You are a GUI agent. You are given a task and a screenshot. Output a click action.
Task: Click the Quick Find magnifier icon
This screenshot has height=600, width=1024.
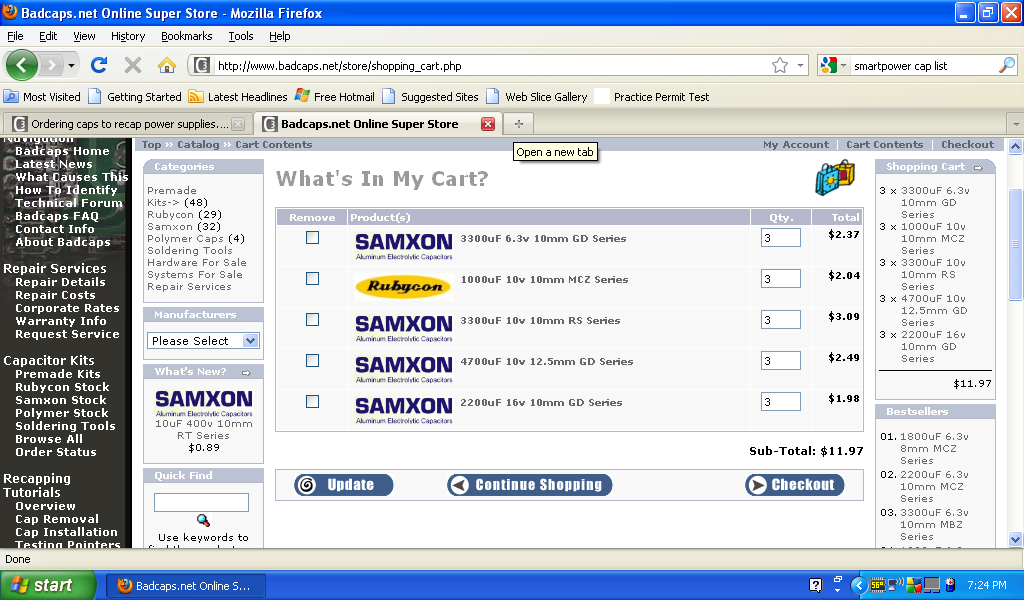pos(203,520)
